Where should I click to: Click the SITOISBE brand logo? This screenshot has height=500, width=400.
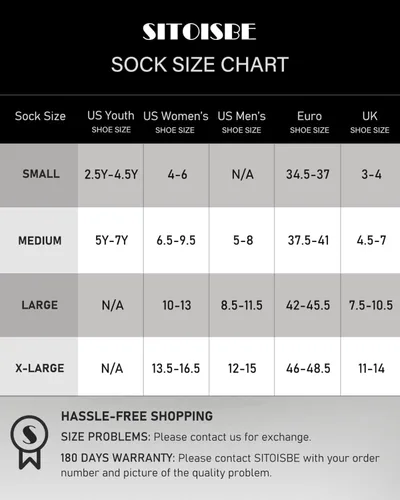(x=199, y=32)
